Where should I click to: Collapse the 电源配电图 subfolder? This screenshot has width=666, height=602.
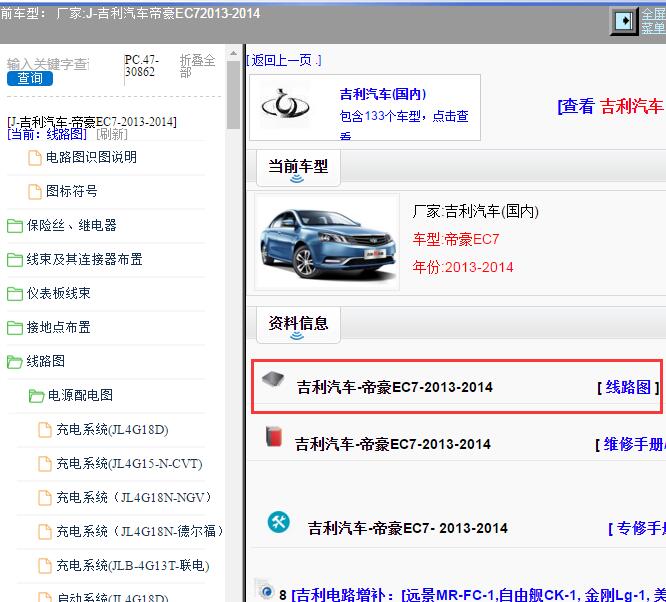tap(80, 395)
